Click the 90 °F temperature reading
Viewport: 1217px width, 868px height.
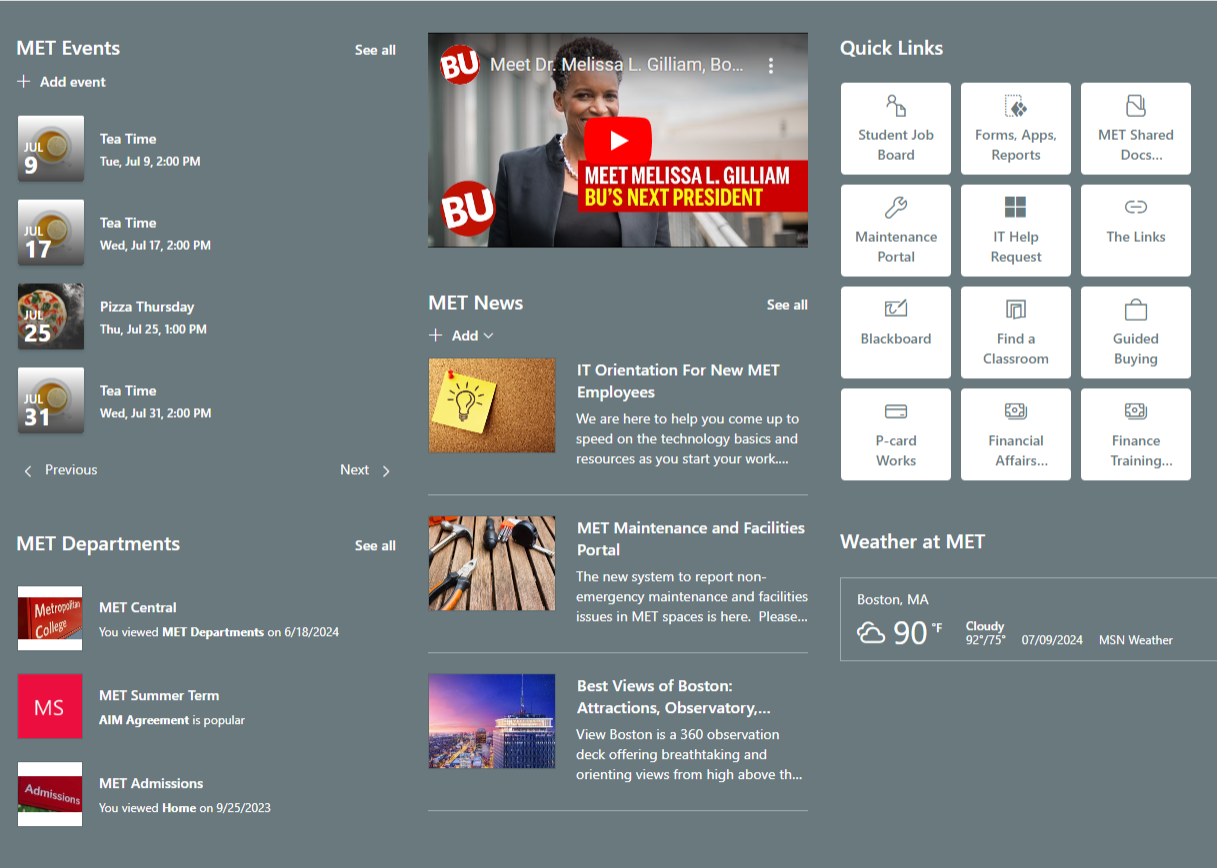pos(917,633)
